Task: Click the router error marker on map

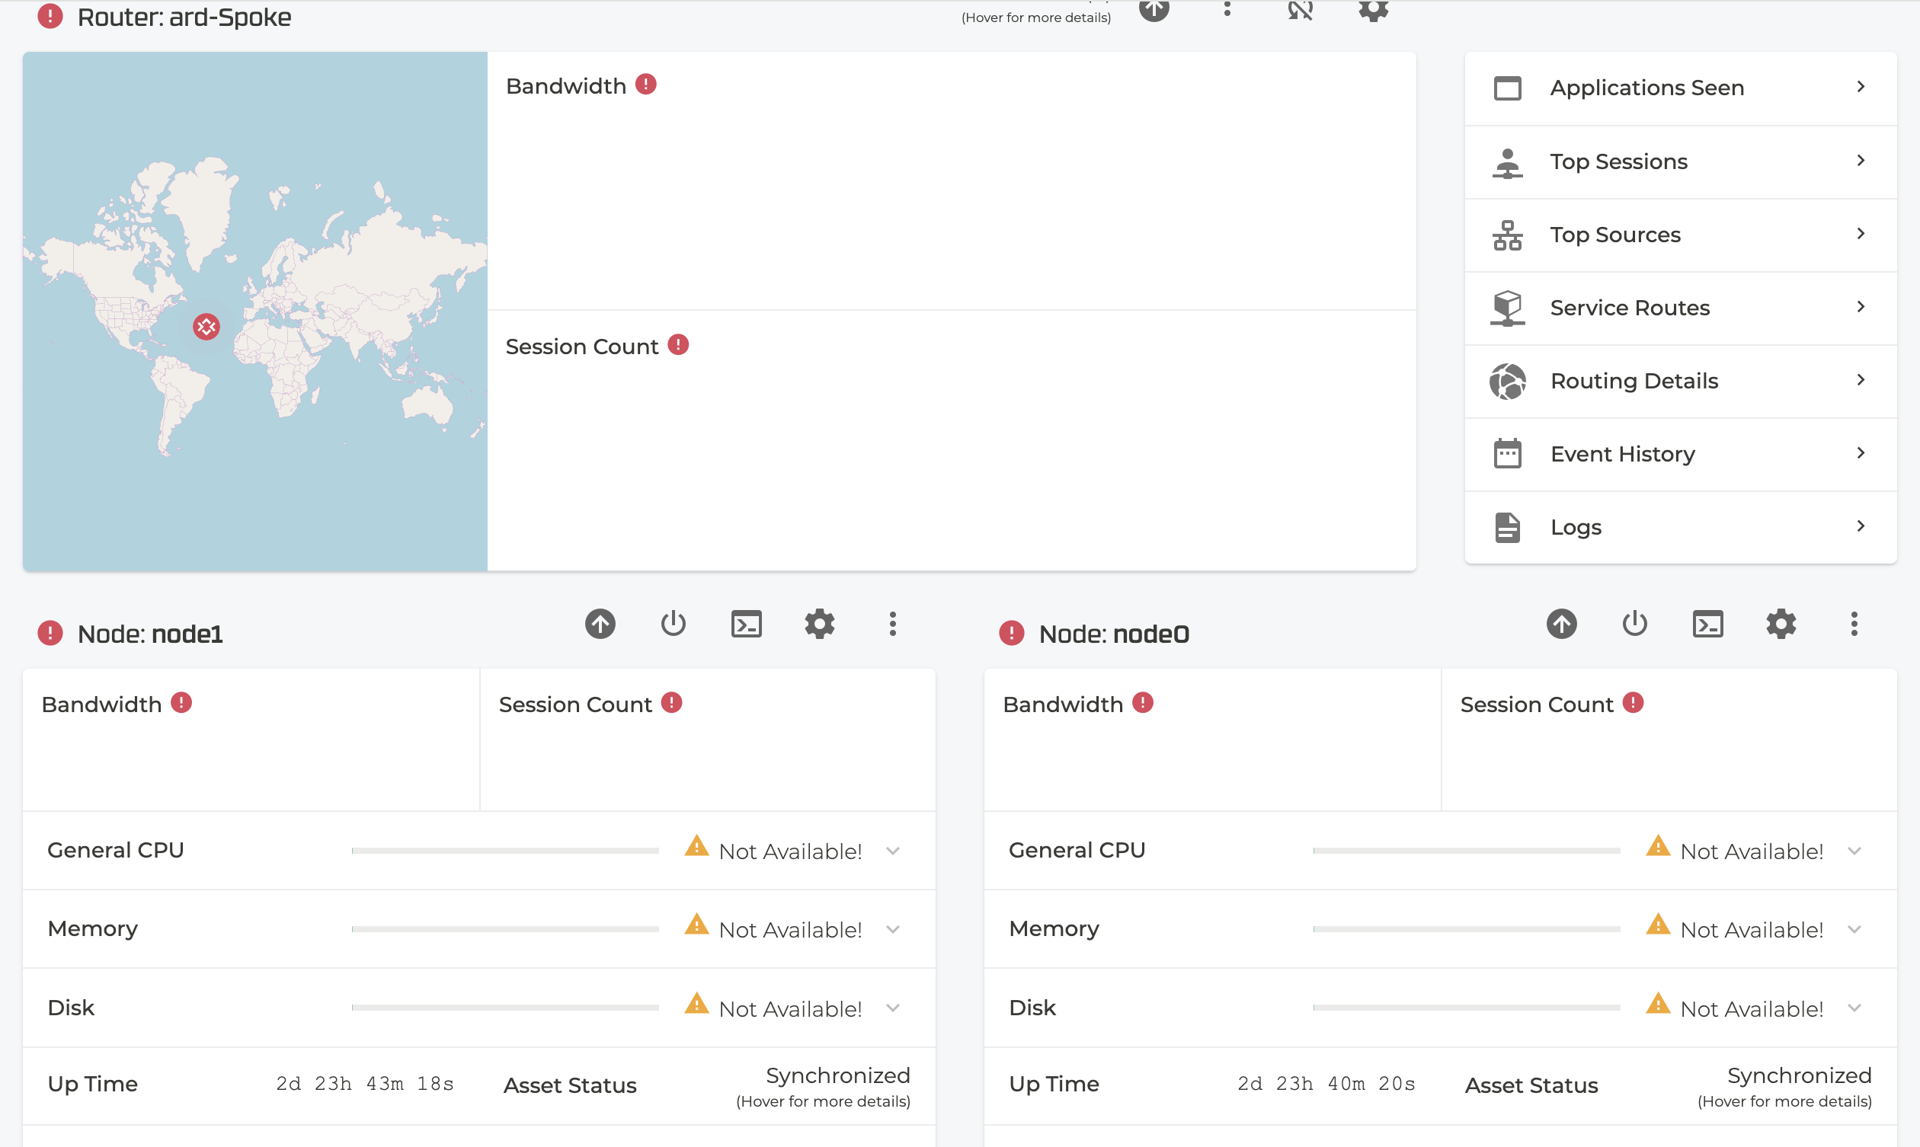Action: tap(206, 326)
